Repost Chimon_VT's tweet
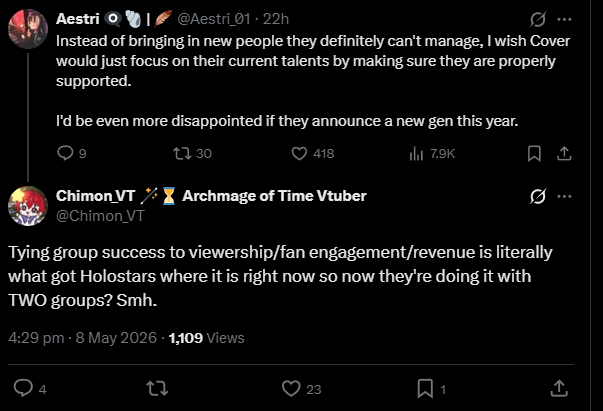The height and width of the screenshot is (411, 603). click(x=157, y=388)
